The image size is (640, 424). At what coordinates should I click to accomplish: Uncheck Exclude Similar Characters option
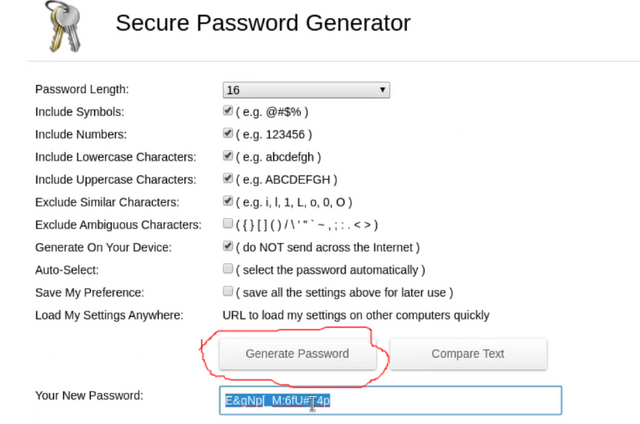click(228, 201)
